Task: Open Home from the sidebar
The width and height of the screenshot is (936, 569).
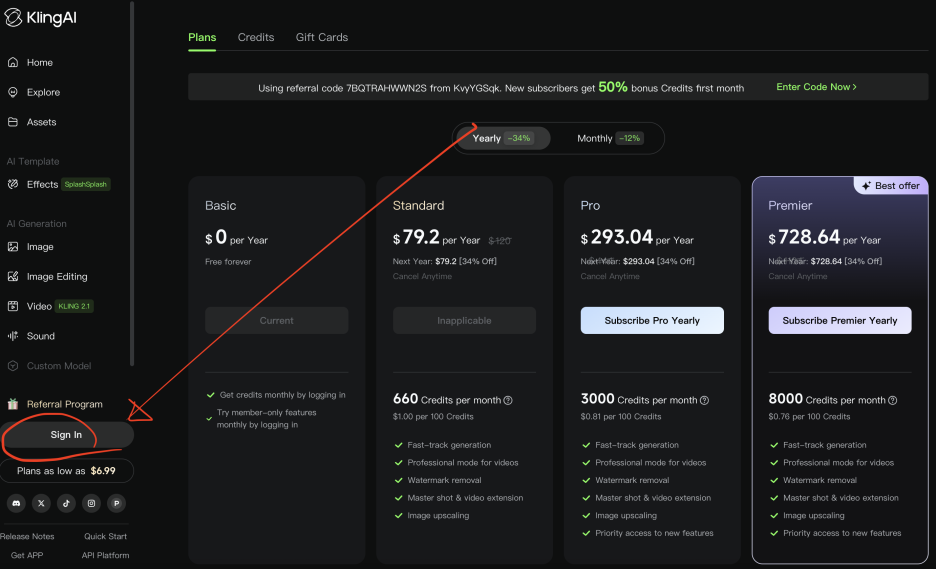Action: (39, 63)
